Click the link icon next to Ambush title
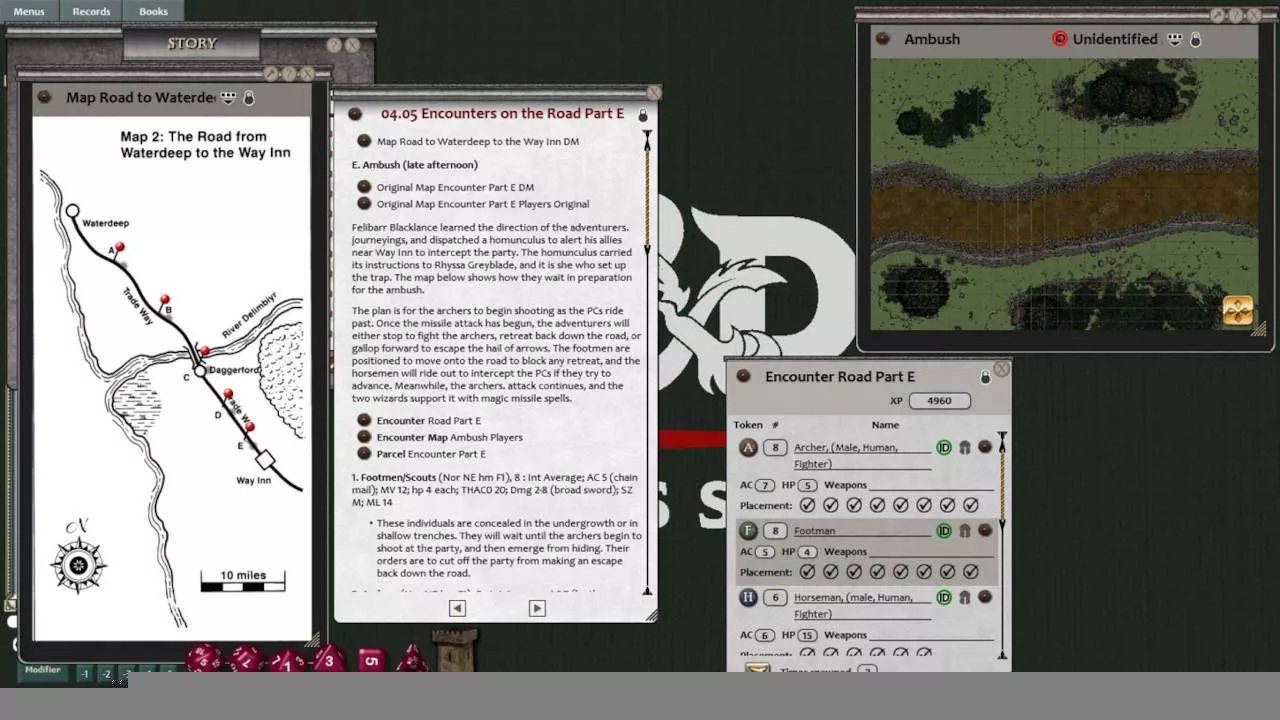The width and height of the screenshot is (1280, 720). pos(883,39)
